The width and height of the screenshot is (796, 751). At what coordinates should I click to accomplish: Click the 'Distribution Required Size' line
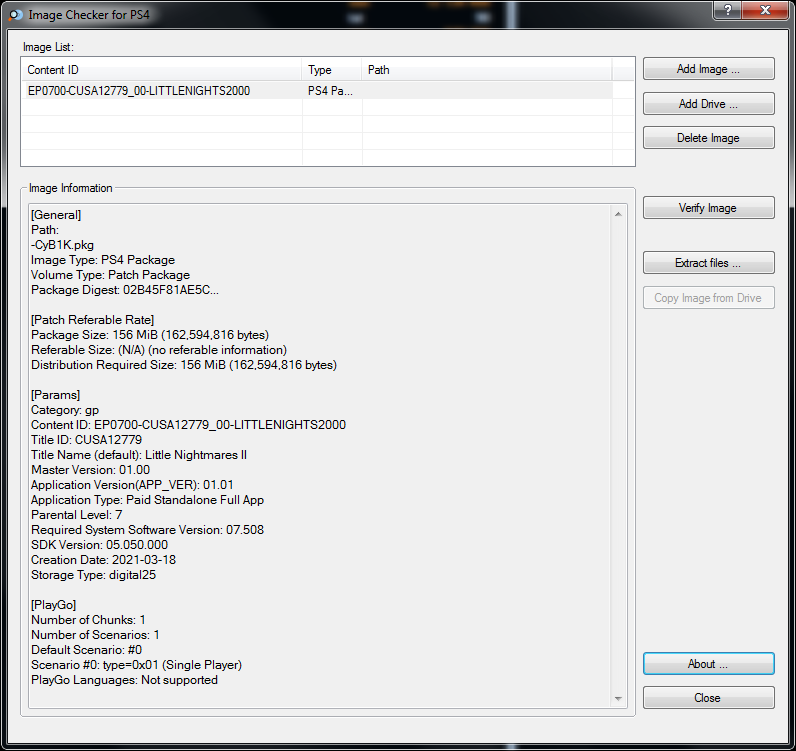coord(184,365)
